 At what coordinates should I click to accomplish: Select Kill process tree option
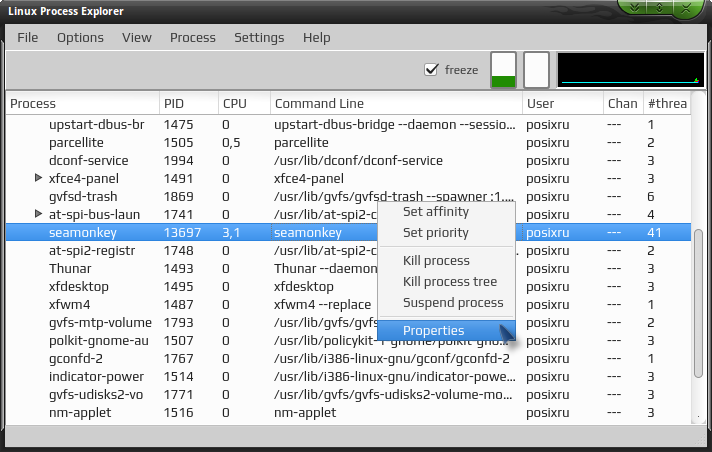(450, 282)
